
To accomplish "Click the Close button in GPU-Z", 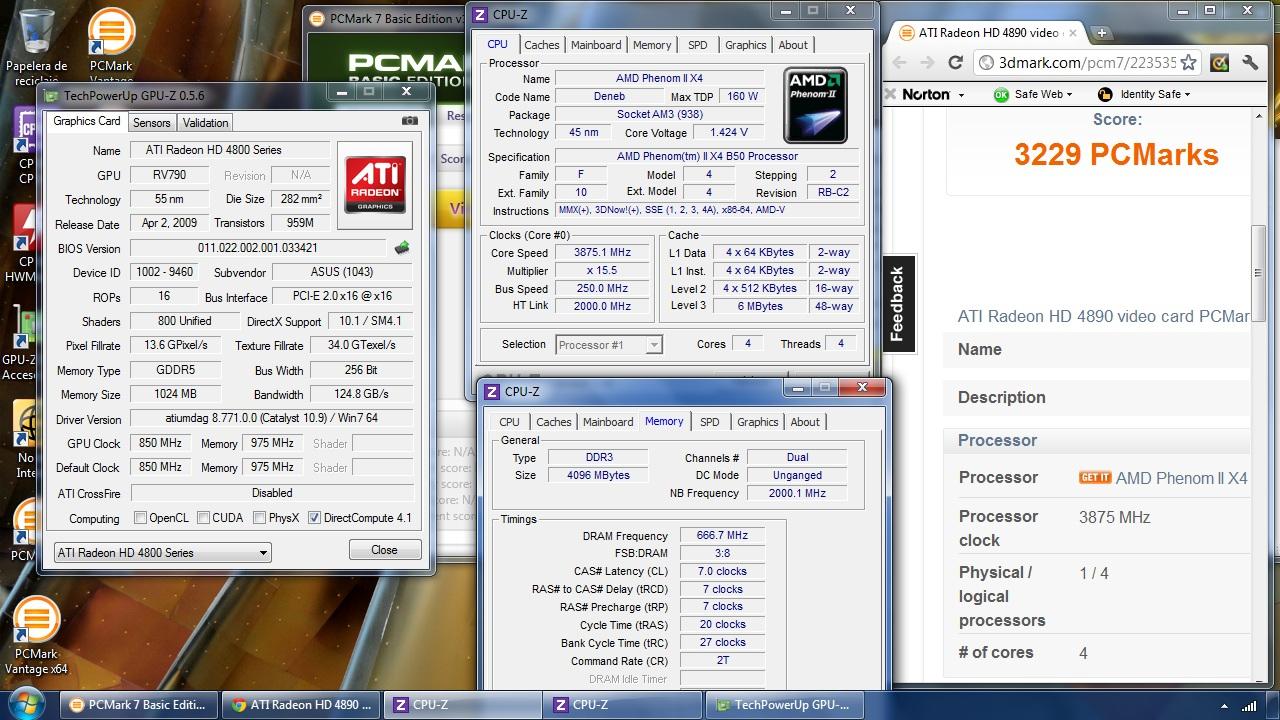I will click(385, 550).
